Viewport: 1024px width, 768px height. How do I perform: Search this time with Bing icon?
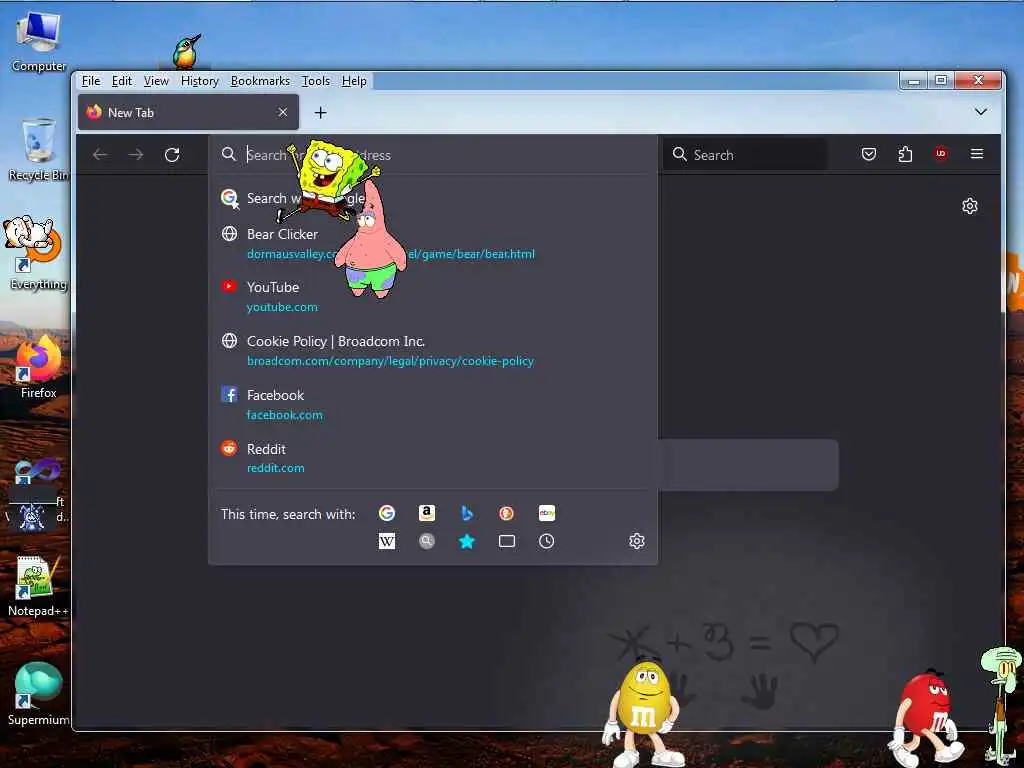point(466,513)
